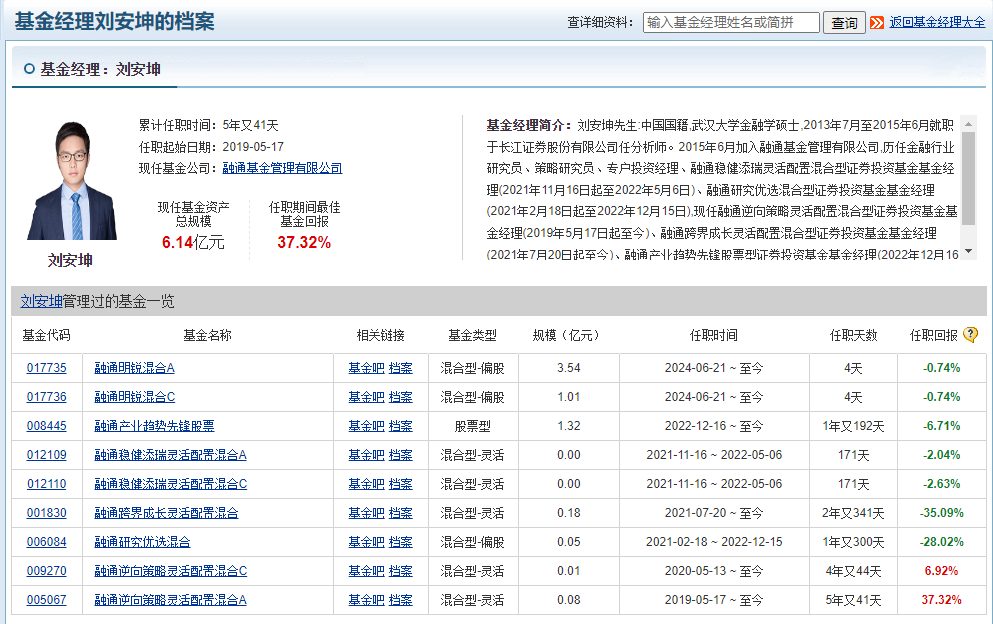Open fund code 008445 link

46,426
